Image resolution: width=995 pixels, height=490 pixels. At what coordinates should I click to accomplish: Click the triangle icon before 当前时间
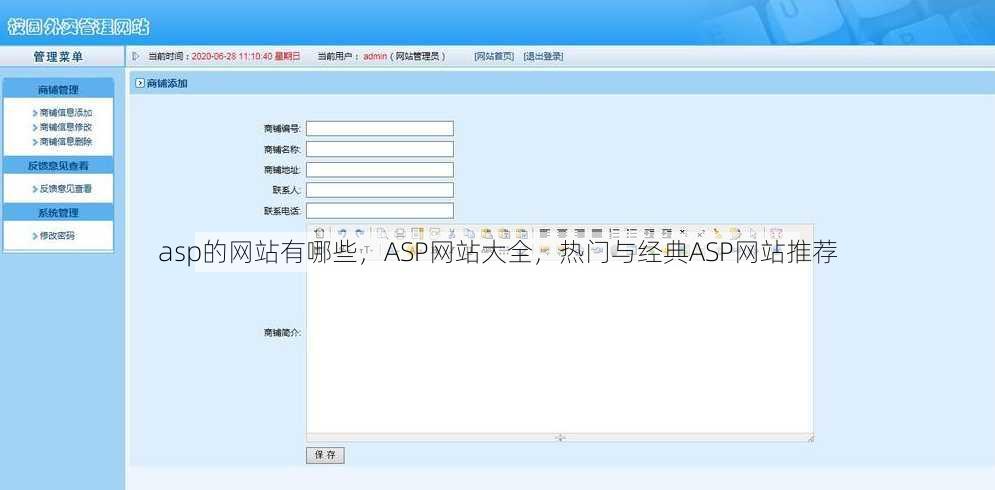pyautogui.click(x=135, y=56)
